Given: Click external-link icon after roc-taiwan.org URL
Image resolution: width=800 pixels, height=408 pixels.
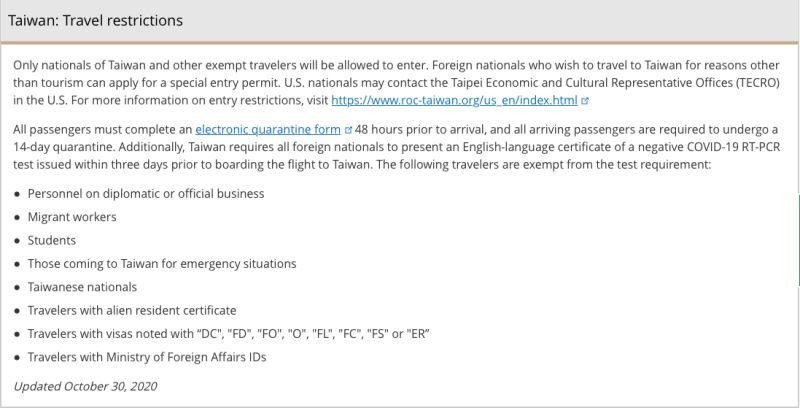Looking at the screenshot, I should point(585,101).
